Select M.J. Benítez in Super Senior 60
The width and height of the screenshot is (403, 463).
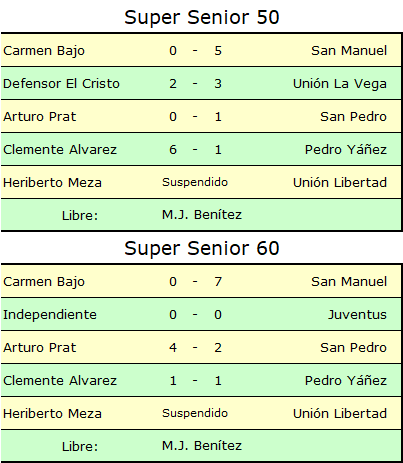[x=202, y=446]
